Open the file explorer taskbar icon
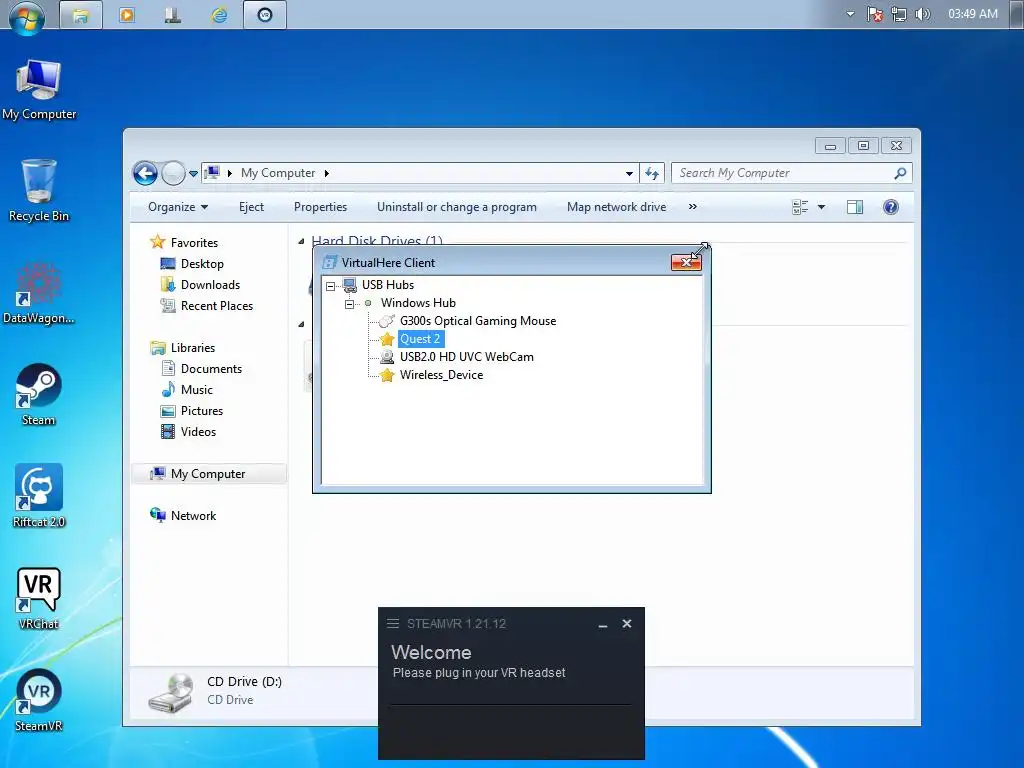Screen dimensions: 1024x768 (81, 15)
